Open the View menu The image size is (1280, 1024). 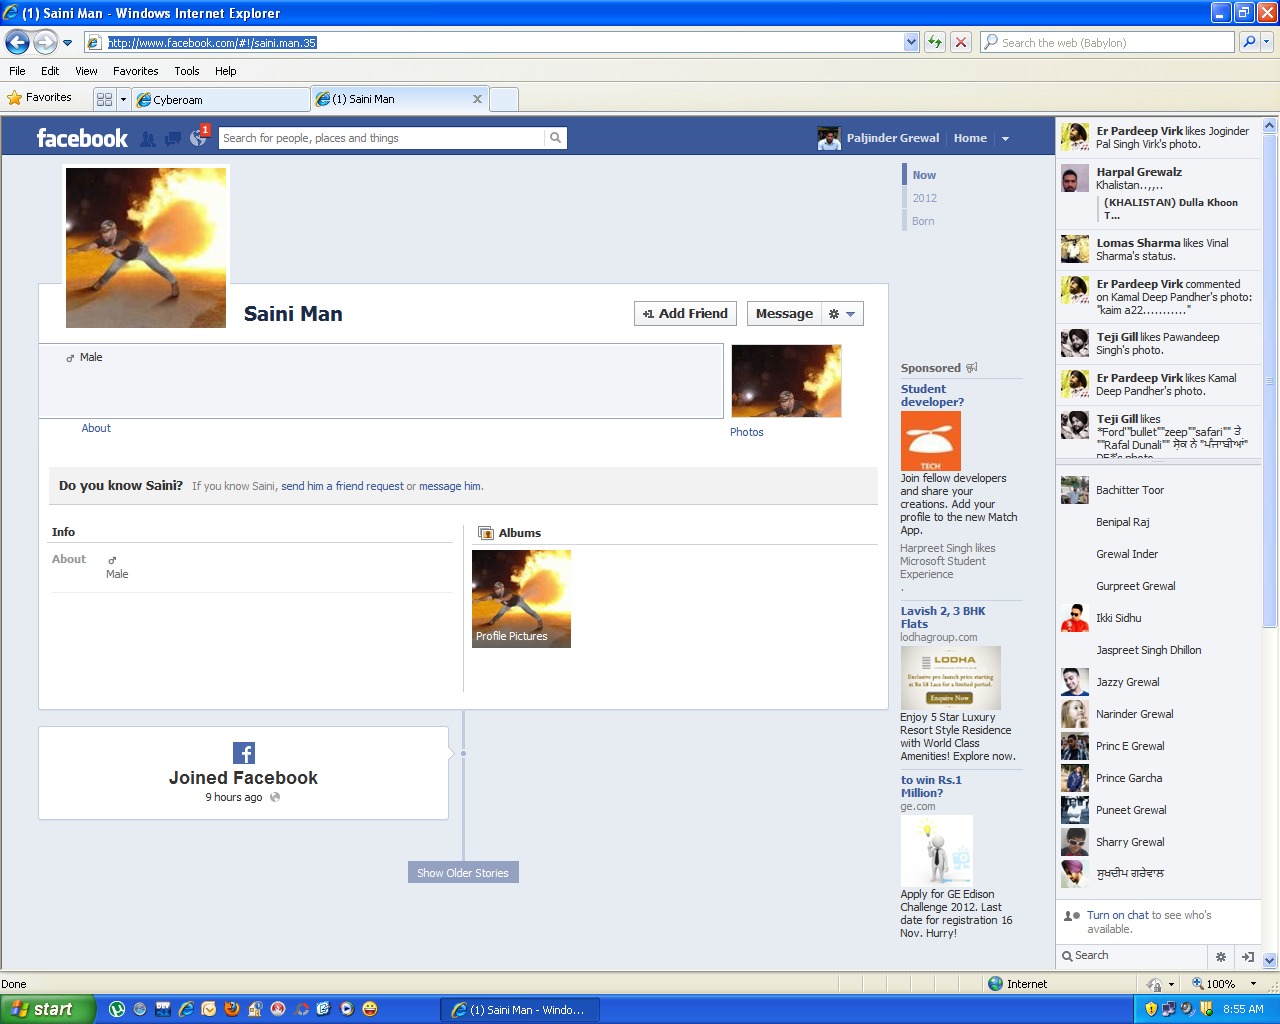point(86,71)
